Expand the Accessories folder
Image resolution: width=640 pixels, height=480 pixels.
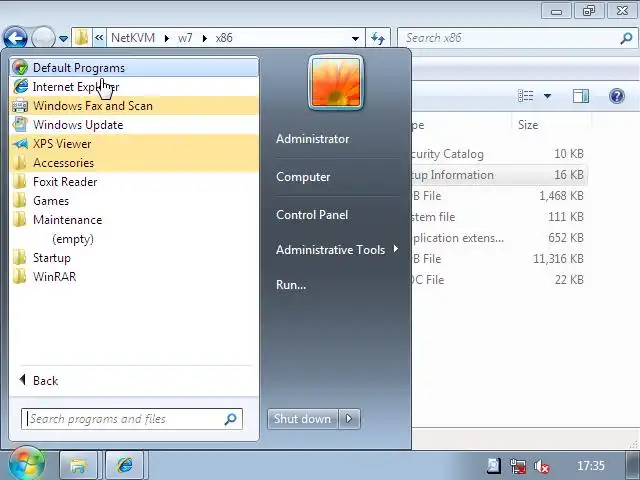pyautogui.click(x=134, y=162)
